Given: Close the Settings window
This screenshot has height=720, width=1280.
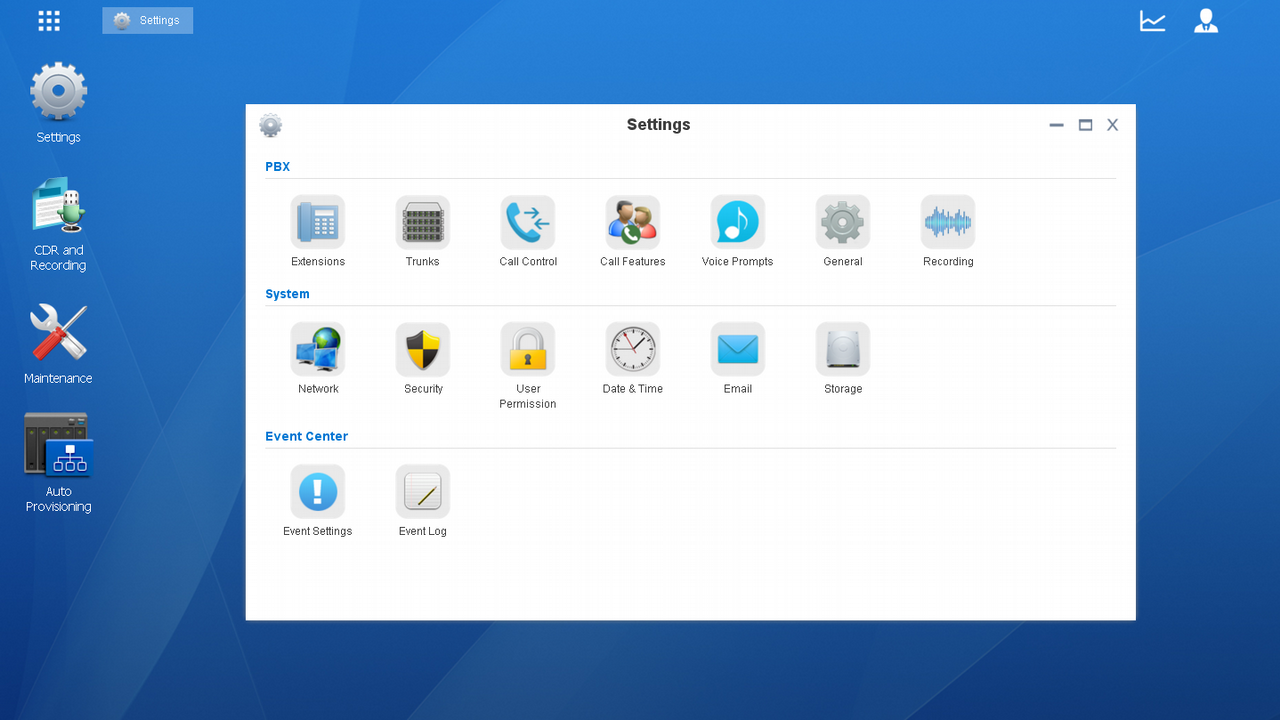Looking at the screenshot, I should pos(1112,125).
